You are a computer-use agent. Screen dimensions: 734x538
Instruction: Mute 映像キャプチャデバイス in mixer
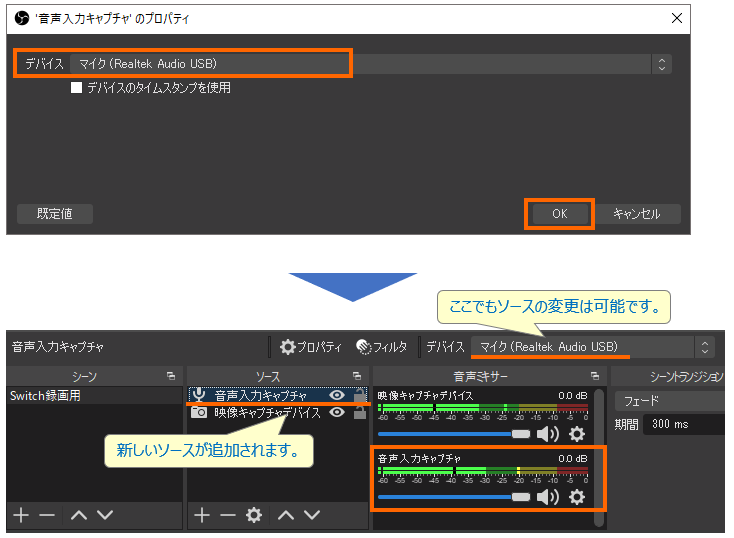[548, 434]
